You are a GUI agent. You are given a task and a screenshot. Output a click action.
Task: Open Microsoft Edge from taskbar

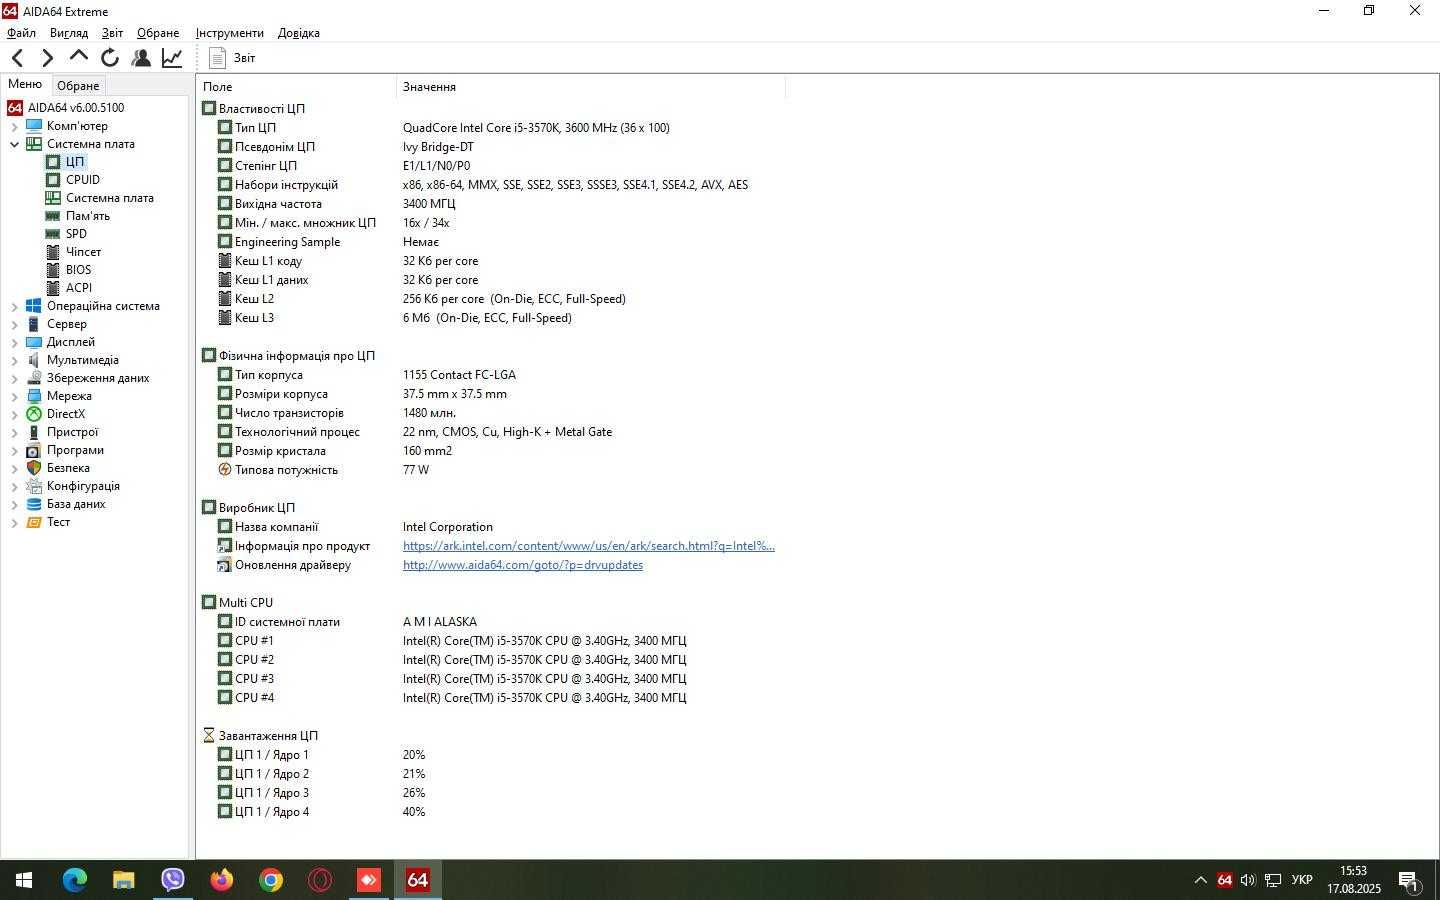click(74, 880)
